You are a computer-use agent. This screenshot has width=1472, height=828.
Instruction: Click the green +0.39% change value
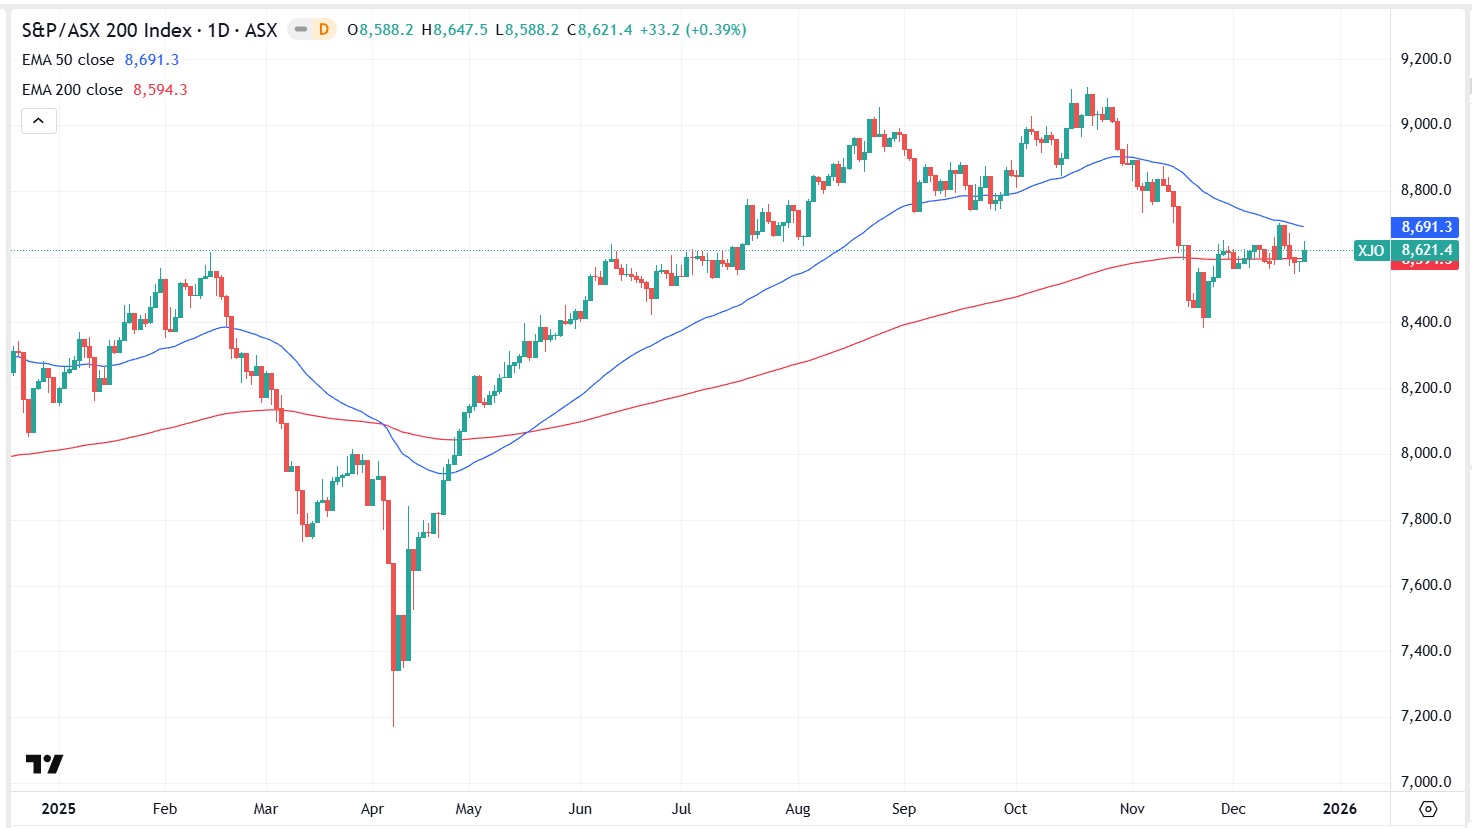714,30
